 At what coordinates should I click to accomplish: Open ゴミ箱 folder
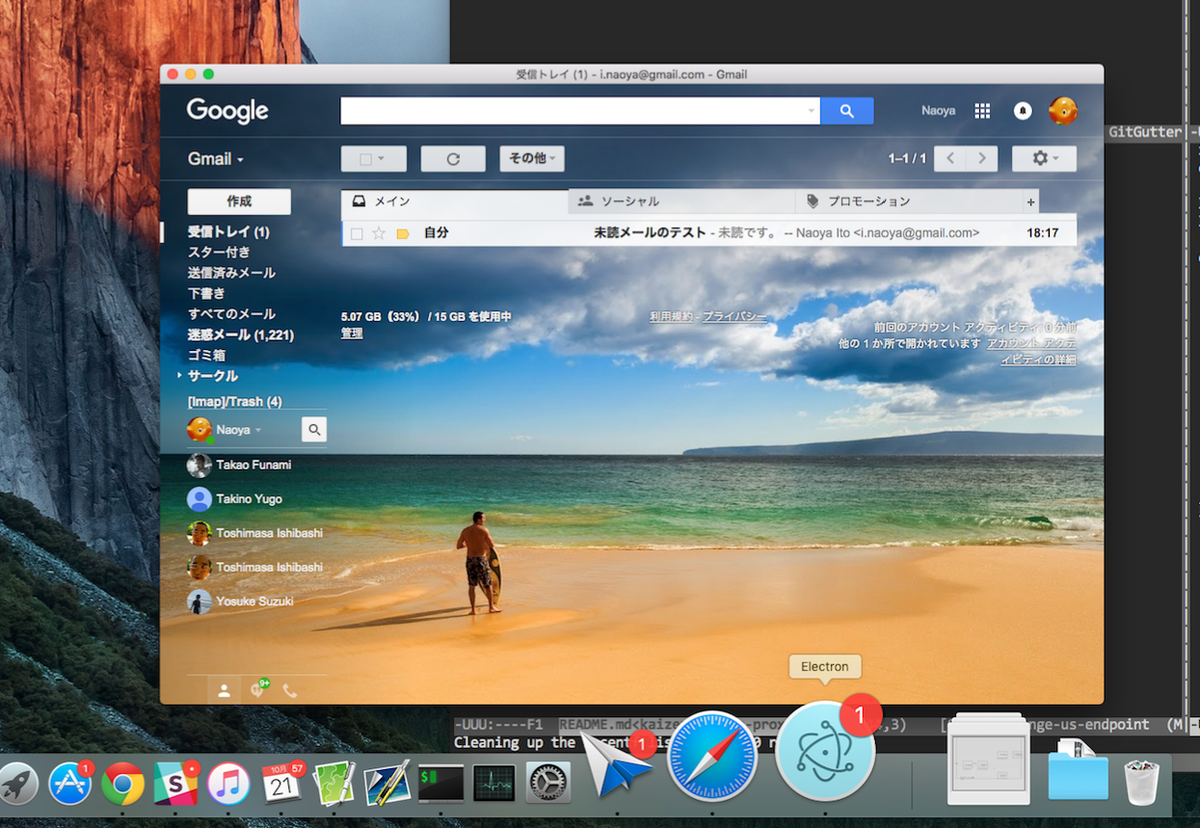click(x=206, y=355)
